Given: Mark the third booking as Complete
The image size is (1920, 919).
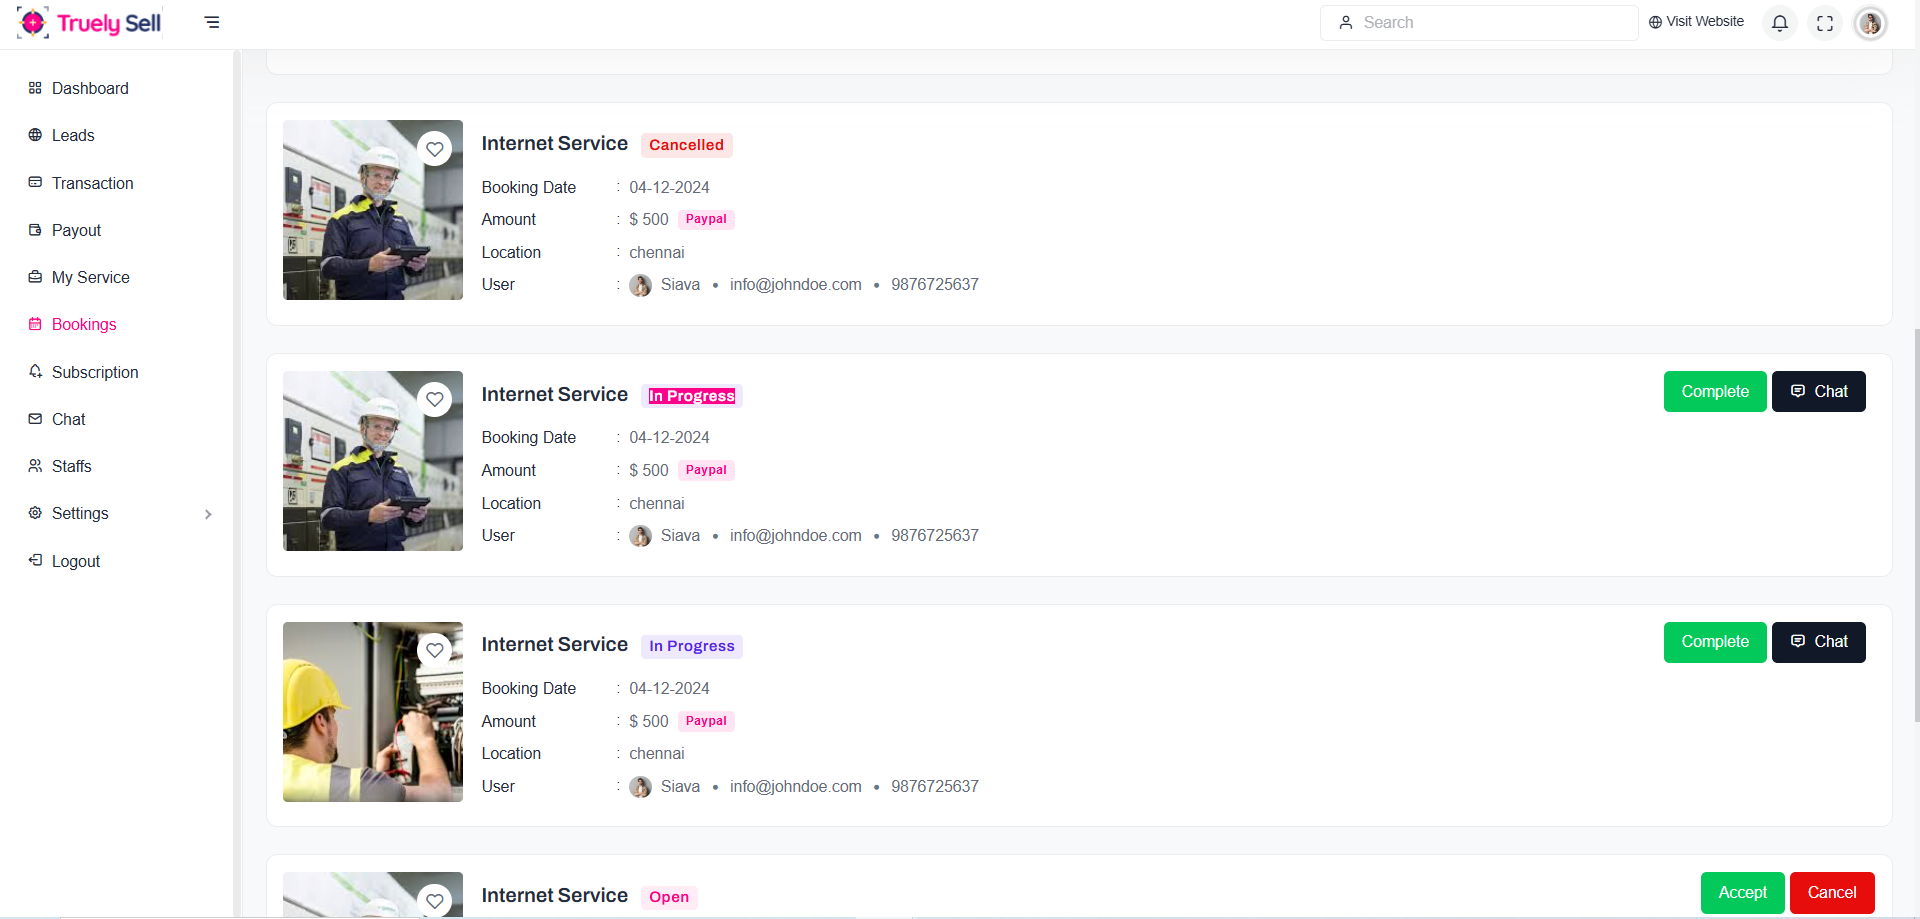Looking at the screenshot, I should [x=1714, y=642].
